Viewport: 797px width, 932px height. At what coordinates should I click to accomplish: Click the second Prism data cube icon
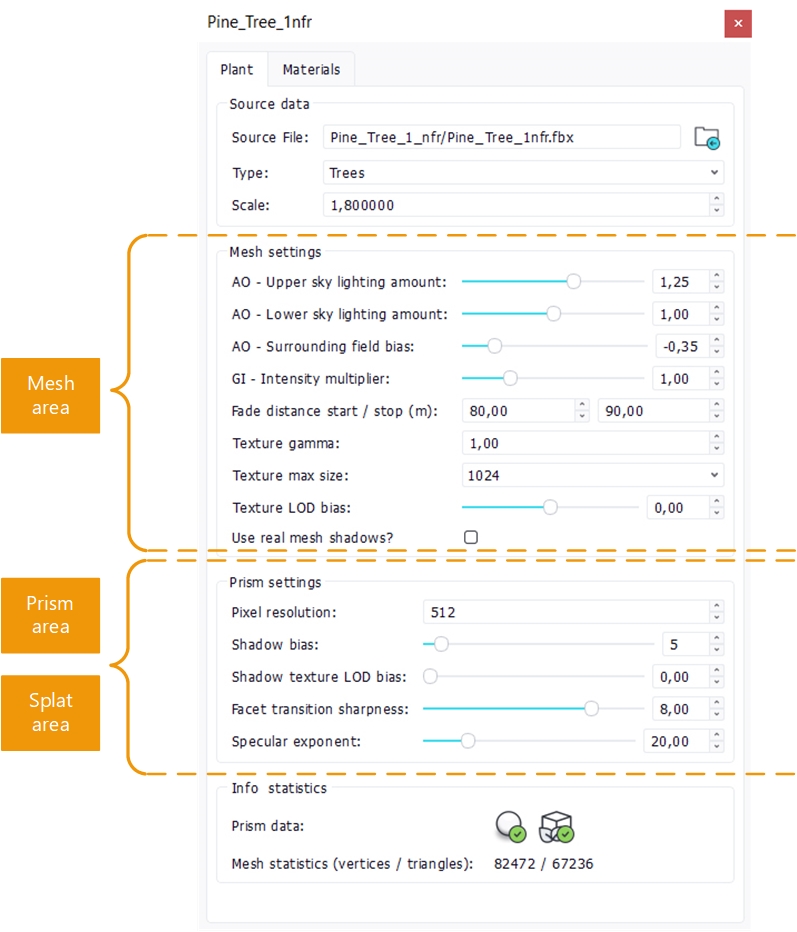coord(556,826)
